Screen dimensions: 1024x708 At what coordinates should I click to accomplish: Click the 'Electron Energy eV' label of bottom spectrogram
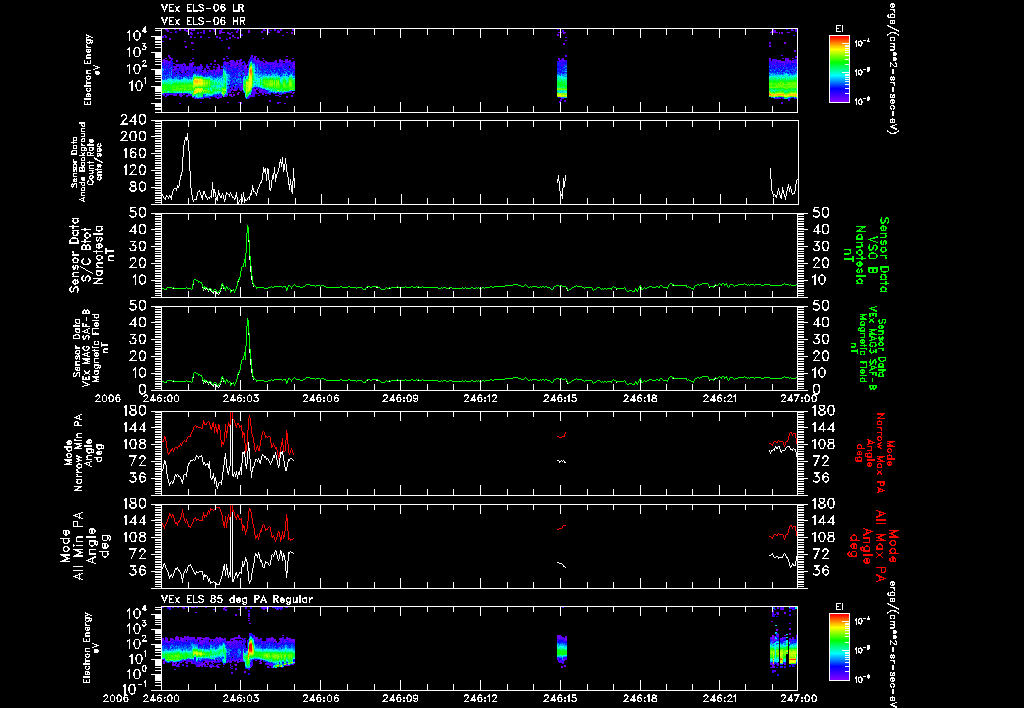pos(92,648)
